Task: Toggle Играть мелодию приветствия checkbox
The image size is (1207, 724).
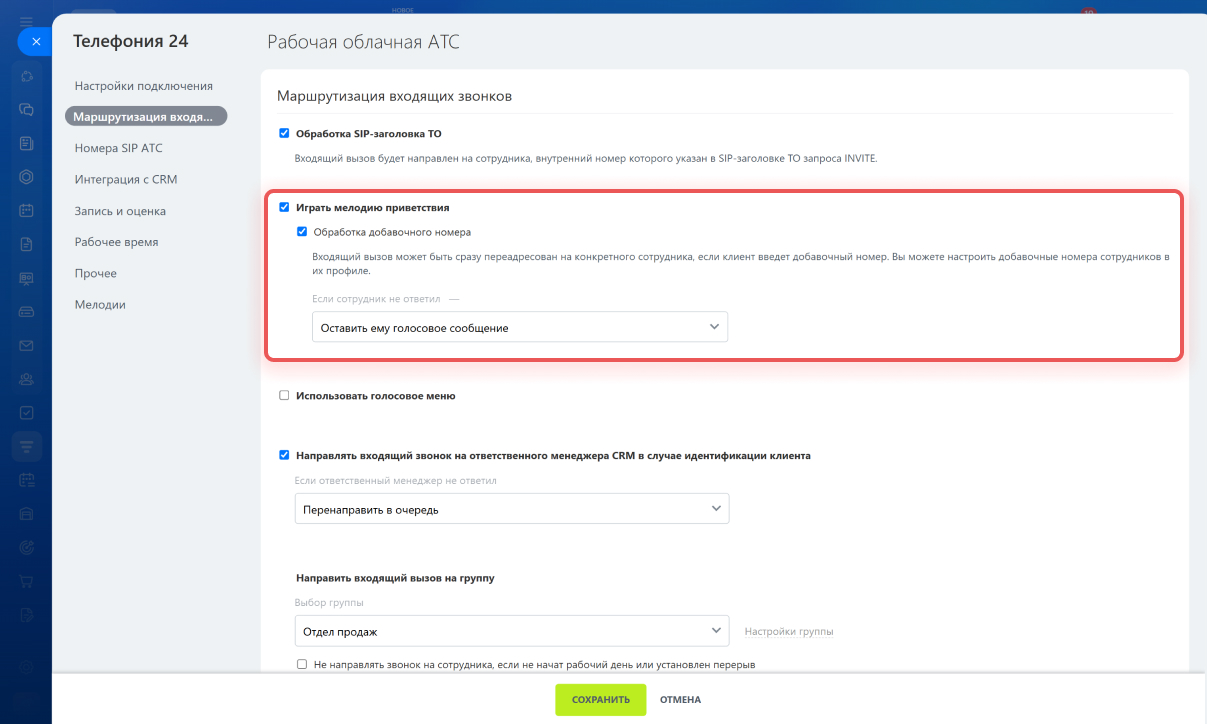Action: tap(284, 207)
